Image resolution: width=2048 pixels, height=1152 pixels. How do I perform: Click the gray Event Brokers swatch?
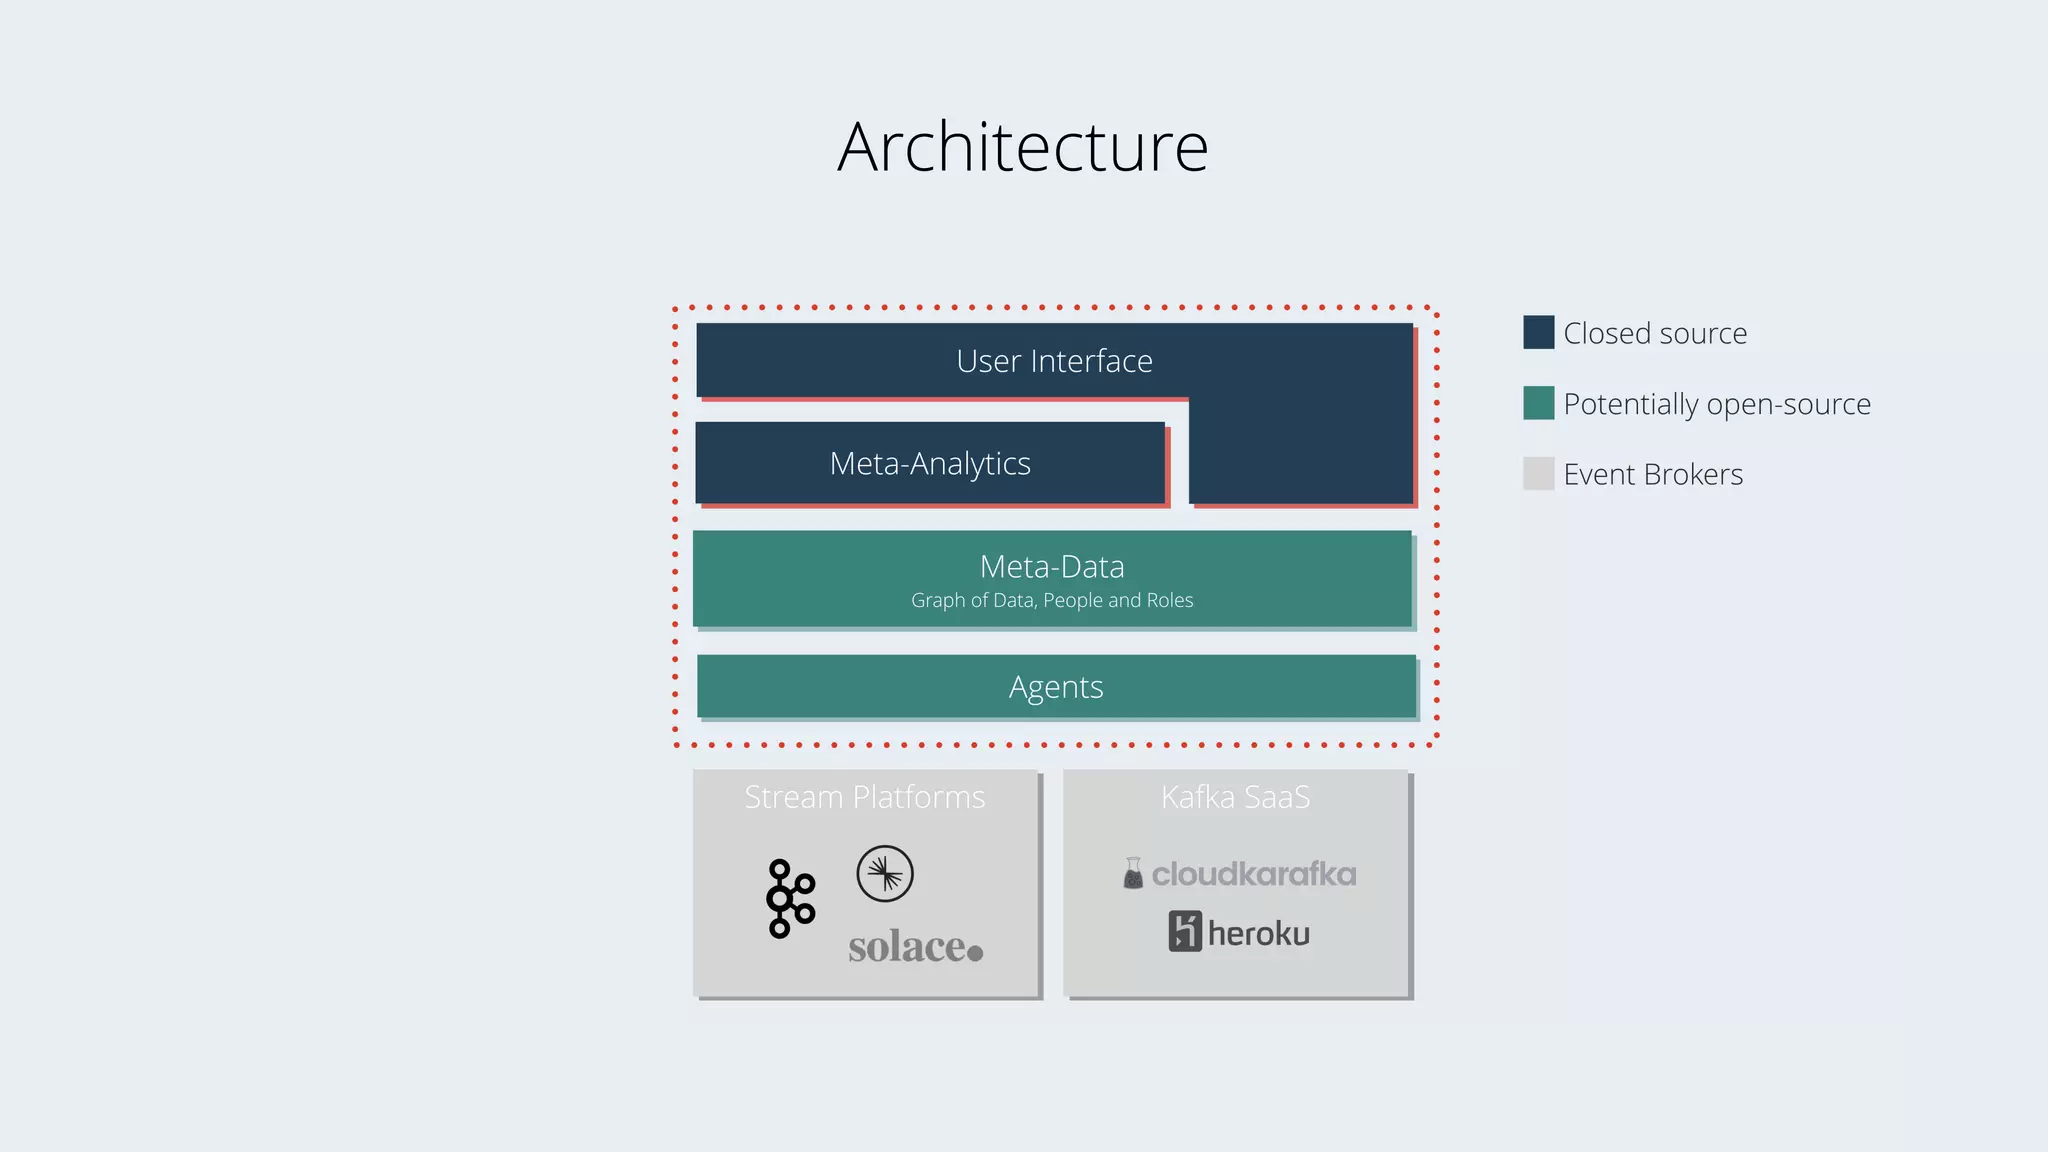pos(1538,474)
